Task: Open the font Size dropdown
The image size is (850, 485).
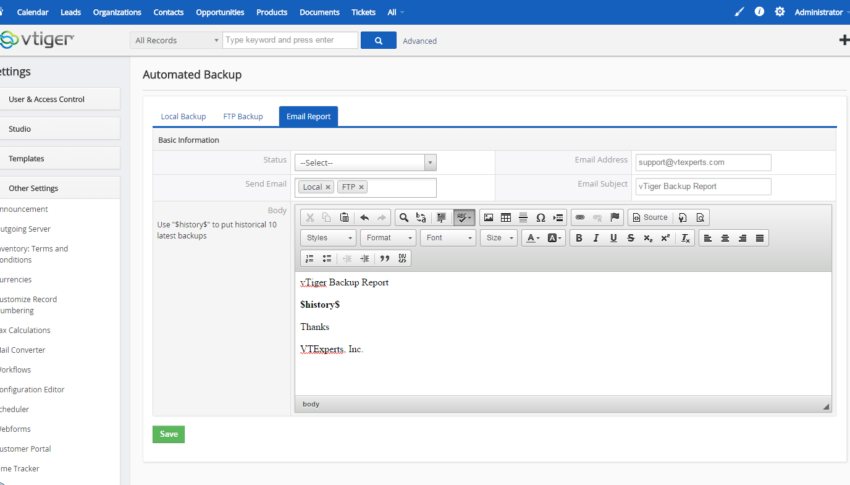Action: pyautogui.click(x=499, y=238)
